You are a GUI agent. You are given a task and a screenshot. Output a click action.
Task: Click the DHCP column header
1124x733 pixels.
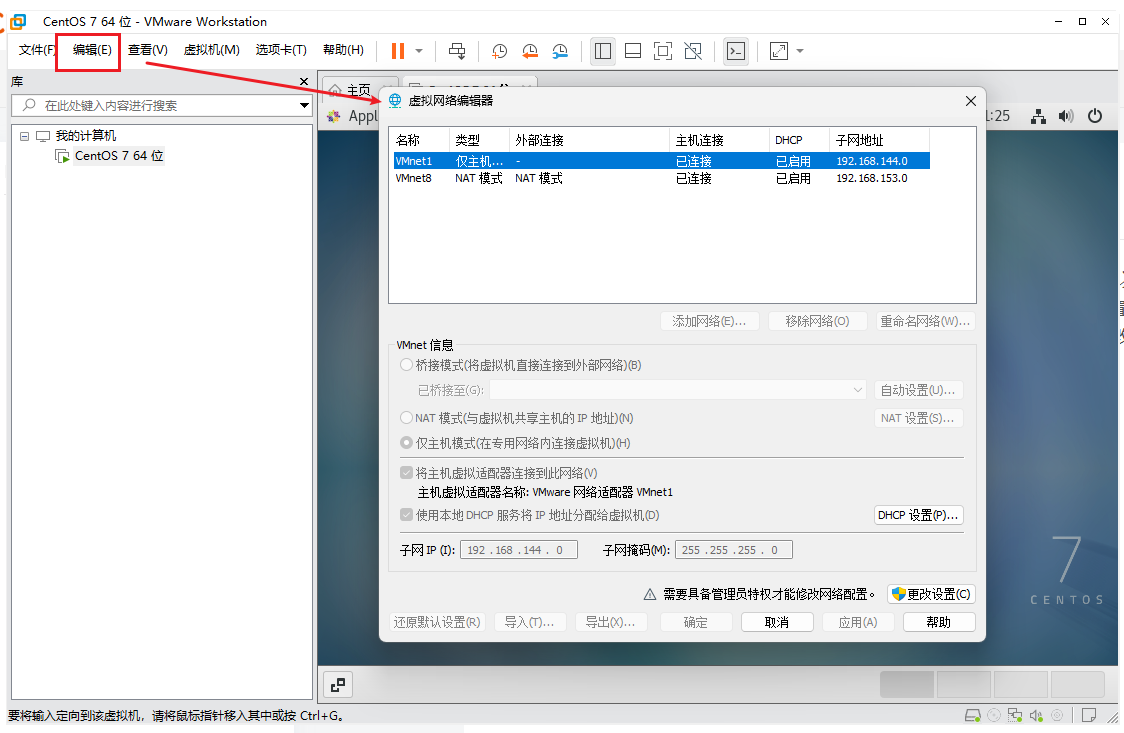(x=799, y=140)
